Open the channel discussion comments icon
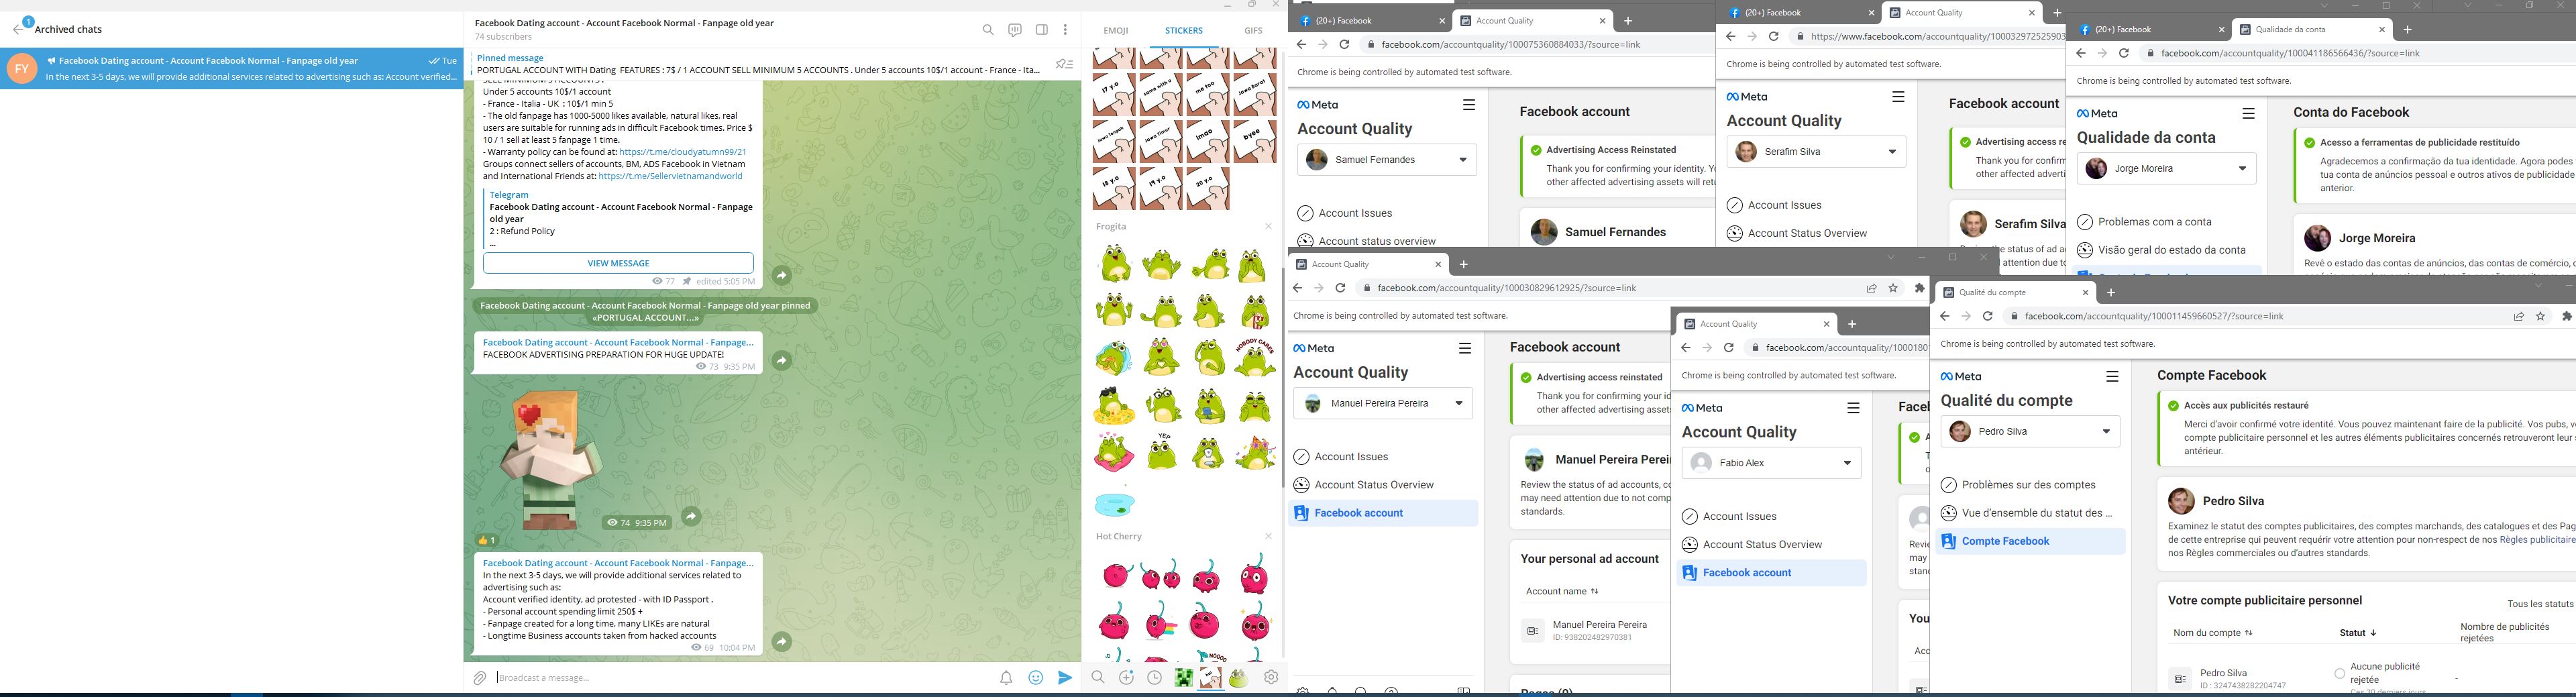Screen dimensions: 2576x697 click(1015, 30)
